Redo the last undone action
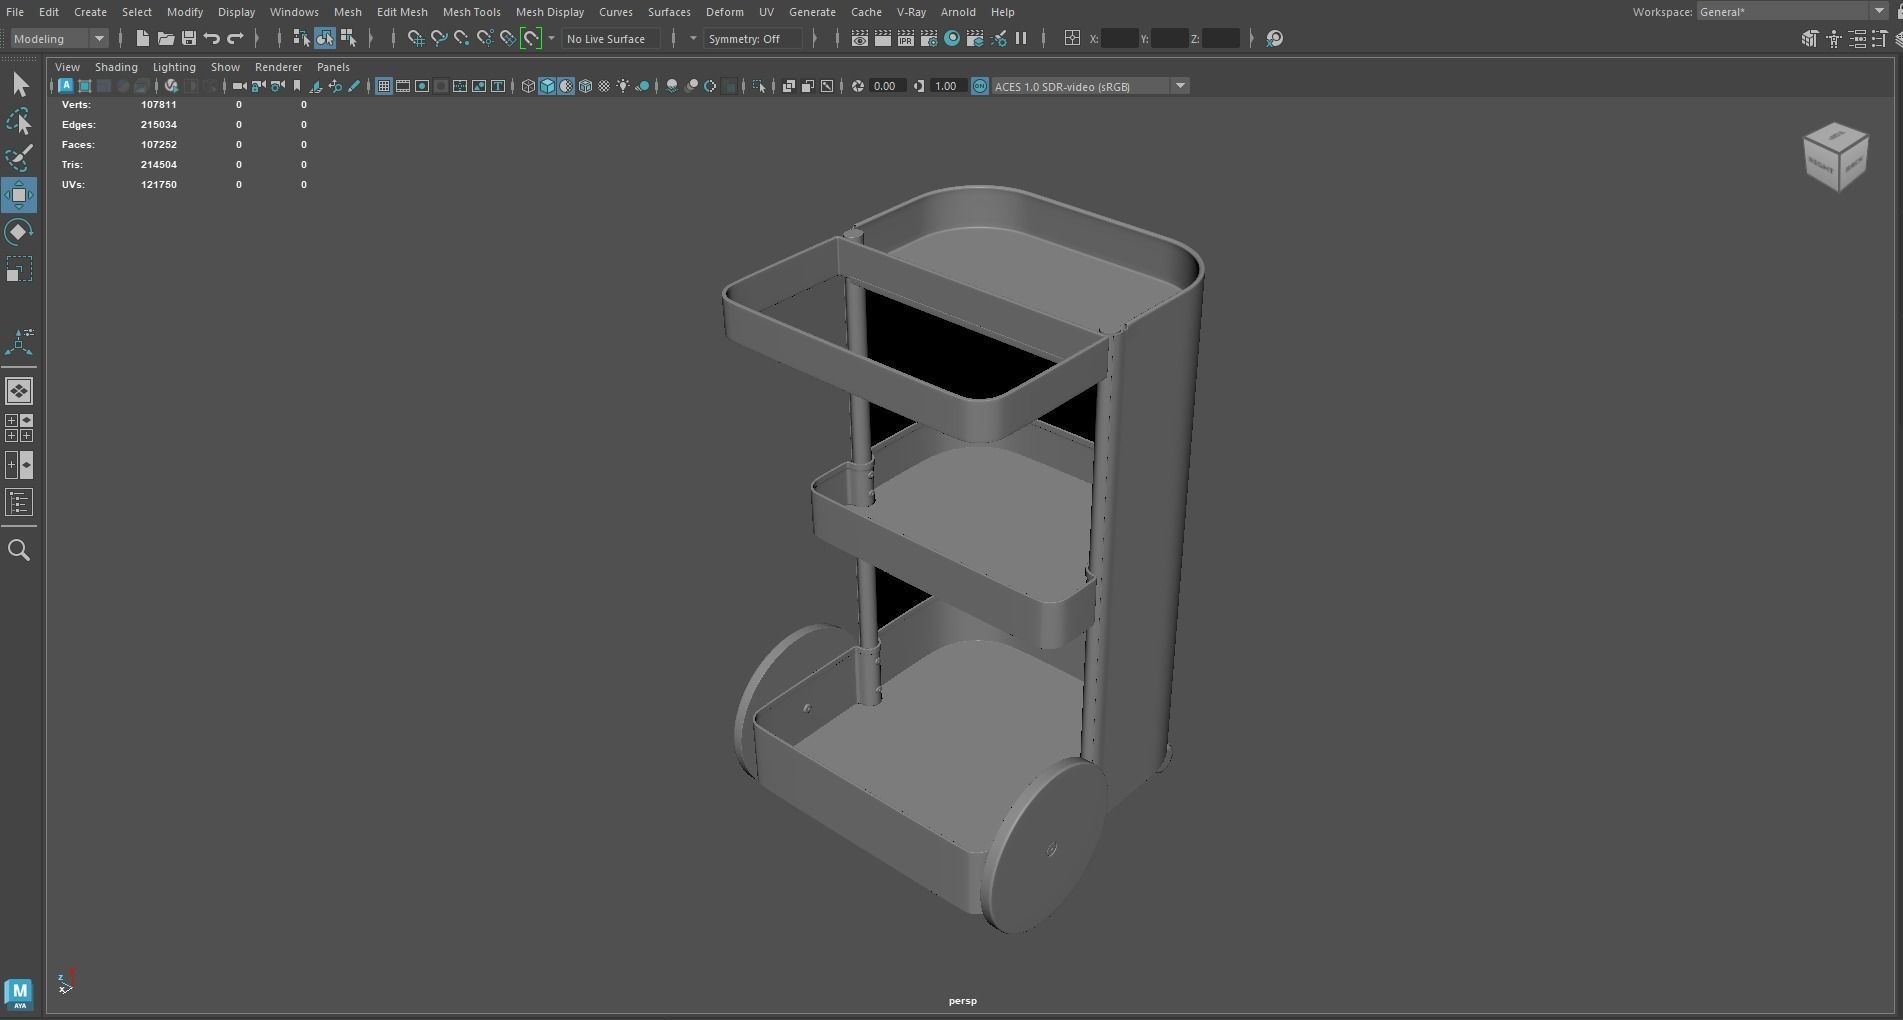The image size is (1903, 1020). pos(235,38)
